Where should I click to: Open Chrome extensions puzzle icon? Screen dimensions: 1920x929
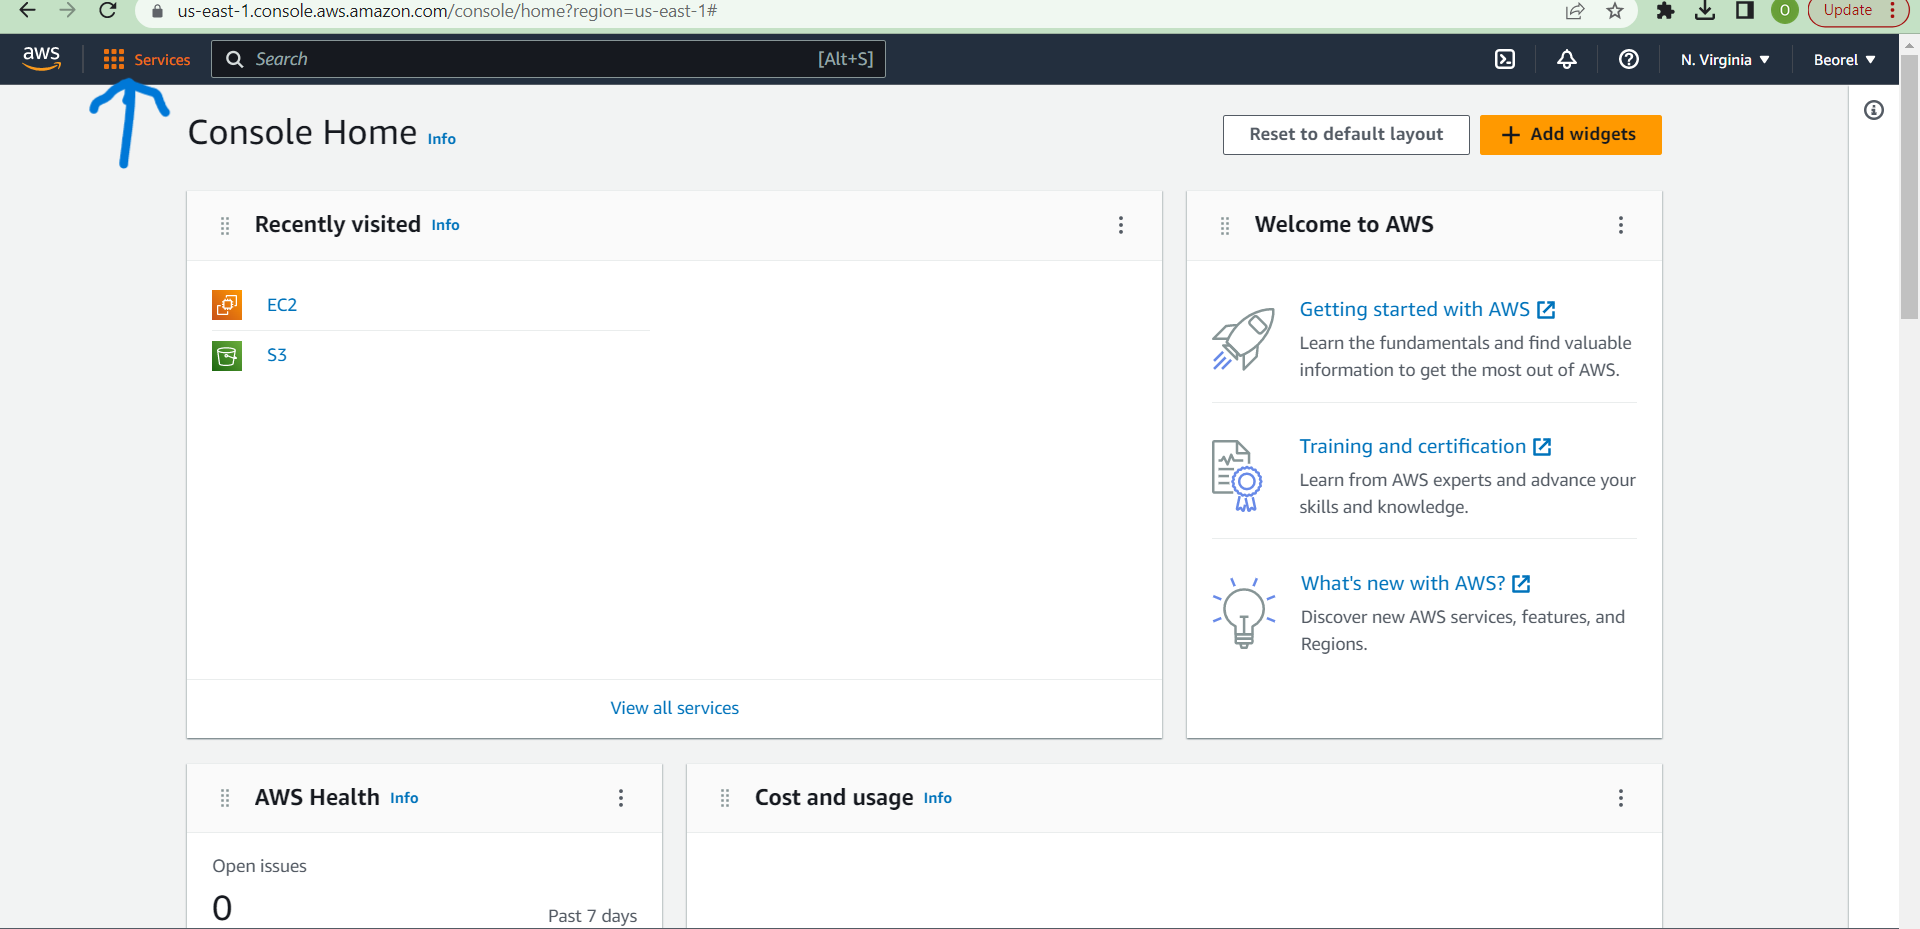[1665, 11]
